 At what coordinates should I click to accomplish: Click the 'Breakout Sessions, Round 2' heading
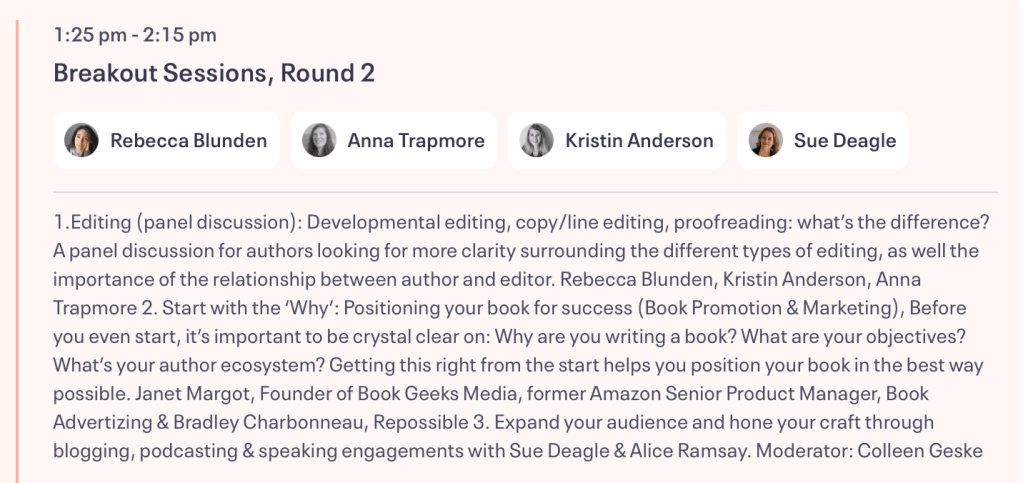click(214, 73)
